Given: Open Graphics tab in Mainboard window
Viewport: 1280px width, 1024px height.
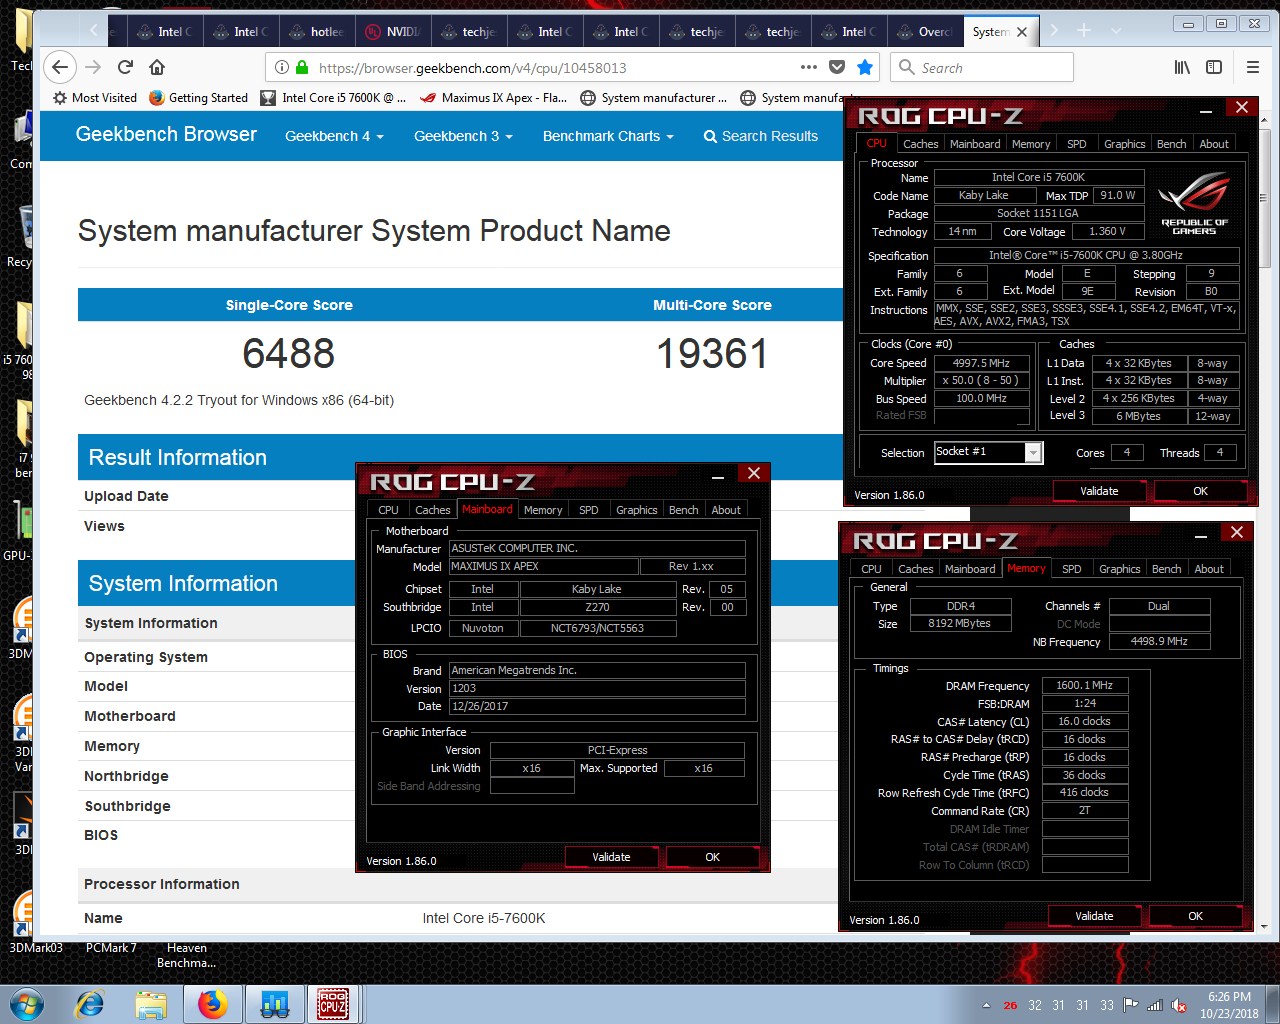Looking at the screenshot, I should pyautogui.click(x=636, y=510).
